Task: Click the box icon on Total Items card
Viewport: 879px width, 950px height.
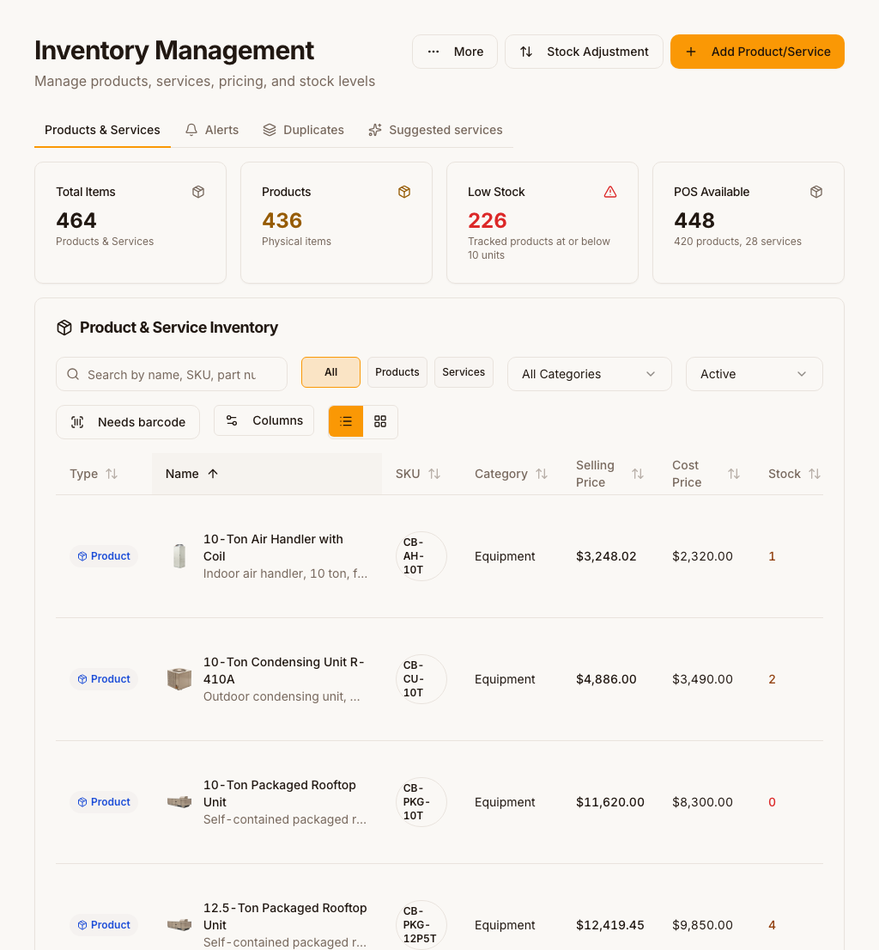Action: click(x=198, y=192)
